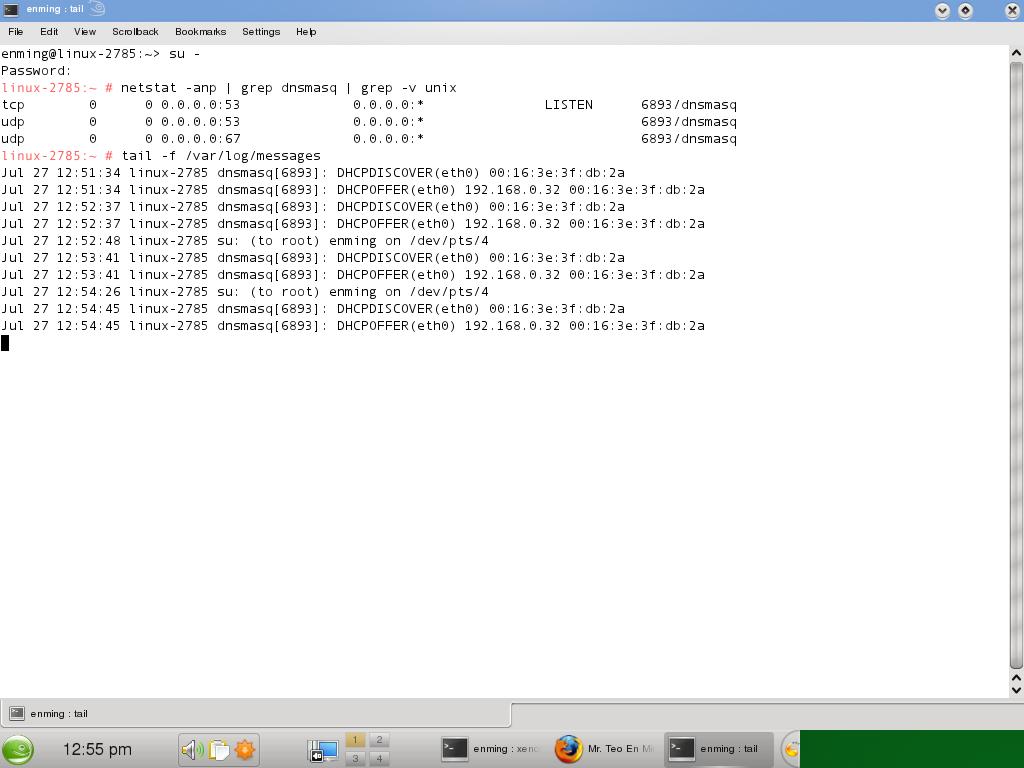
Task: Click the terminal scrollbar up arrow
Action: click(x=1016, y=52)
